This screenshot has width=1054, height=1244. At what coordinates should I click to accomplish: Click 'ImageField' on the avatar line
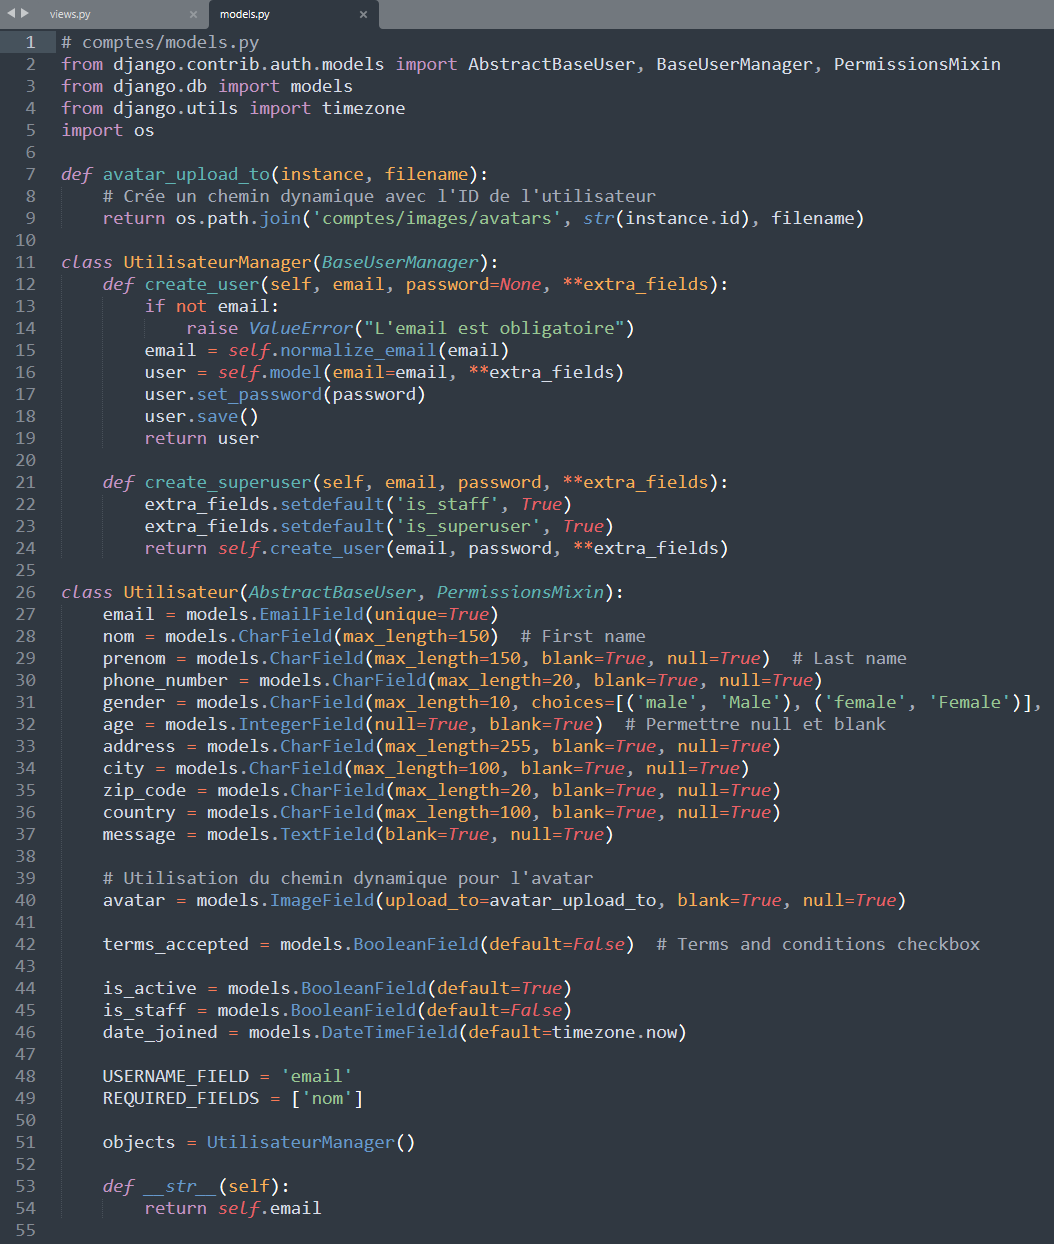pyautogui.click(x=322, y=900)
